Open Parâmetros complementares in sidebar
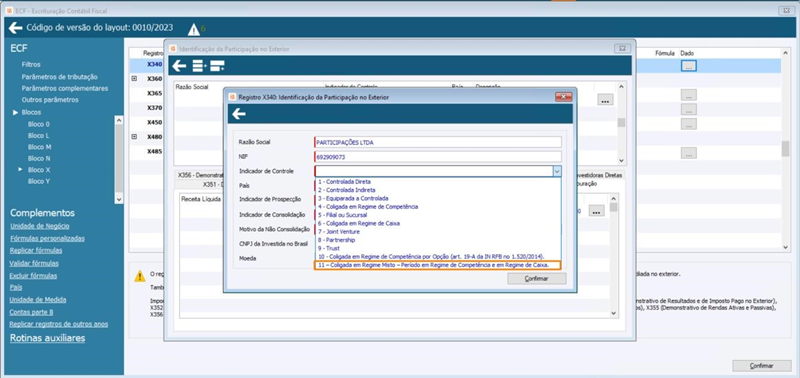Viewport: 800px width, 378px height. tap(65, 88)
